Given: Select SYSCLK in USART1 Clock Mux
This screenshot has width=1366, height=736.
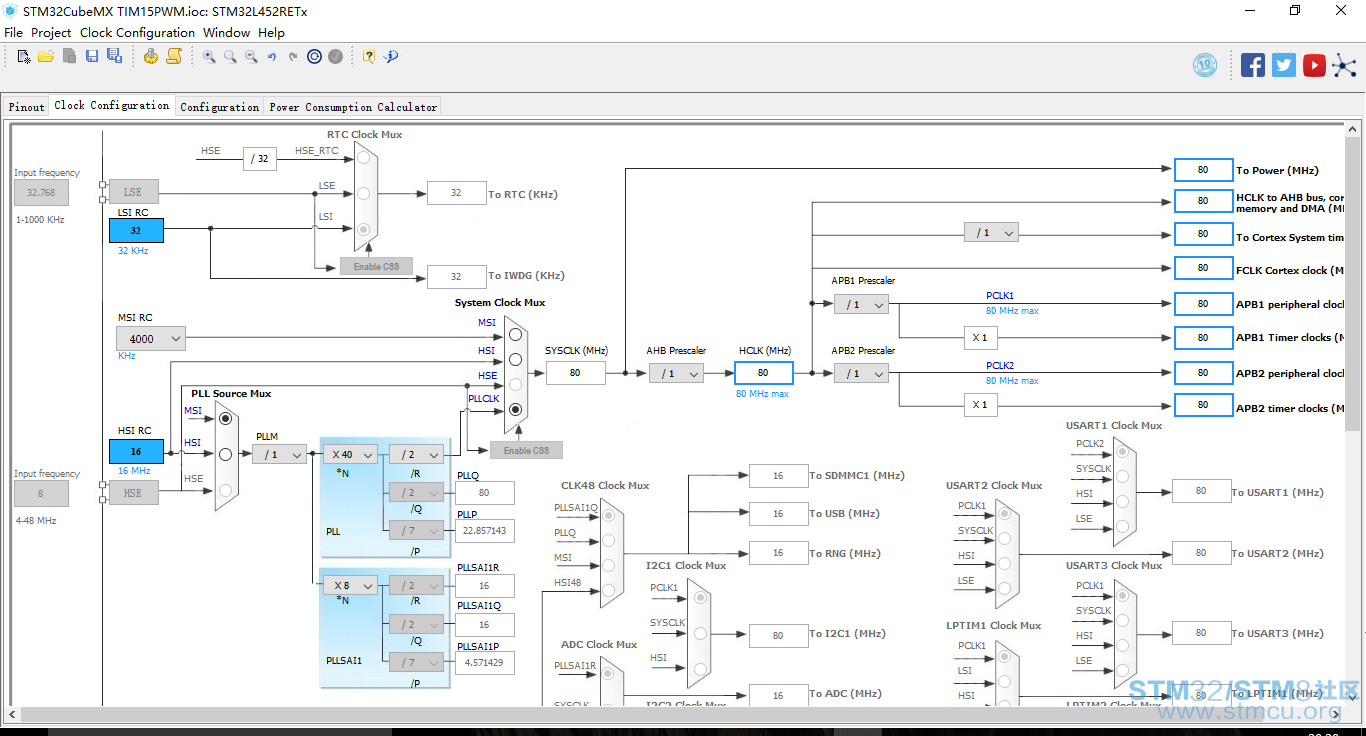Looking at the screenshot, I should 1122,476.
